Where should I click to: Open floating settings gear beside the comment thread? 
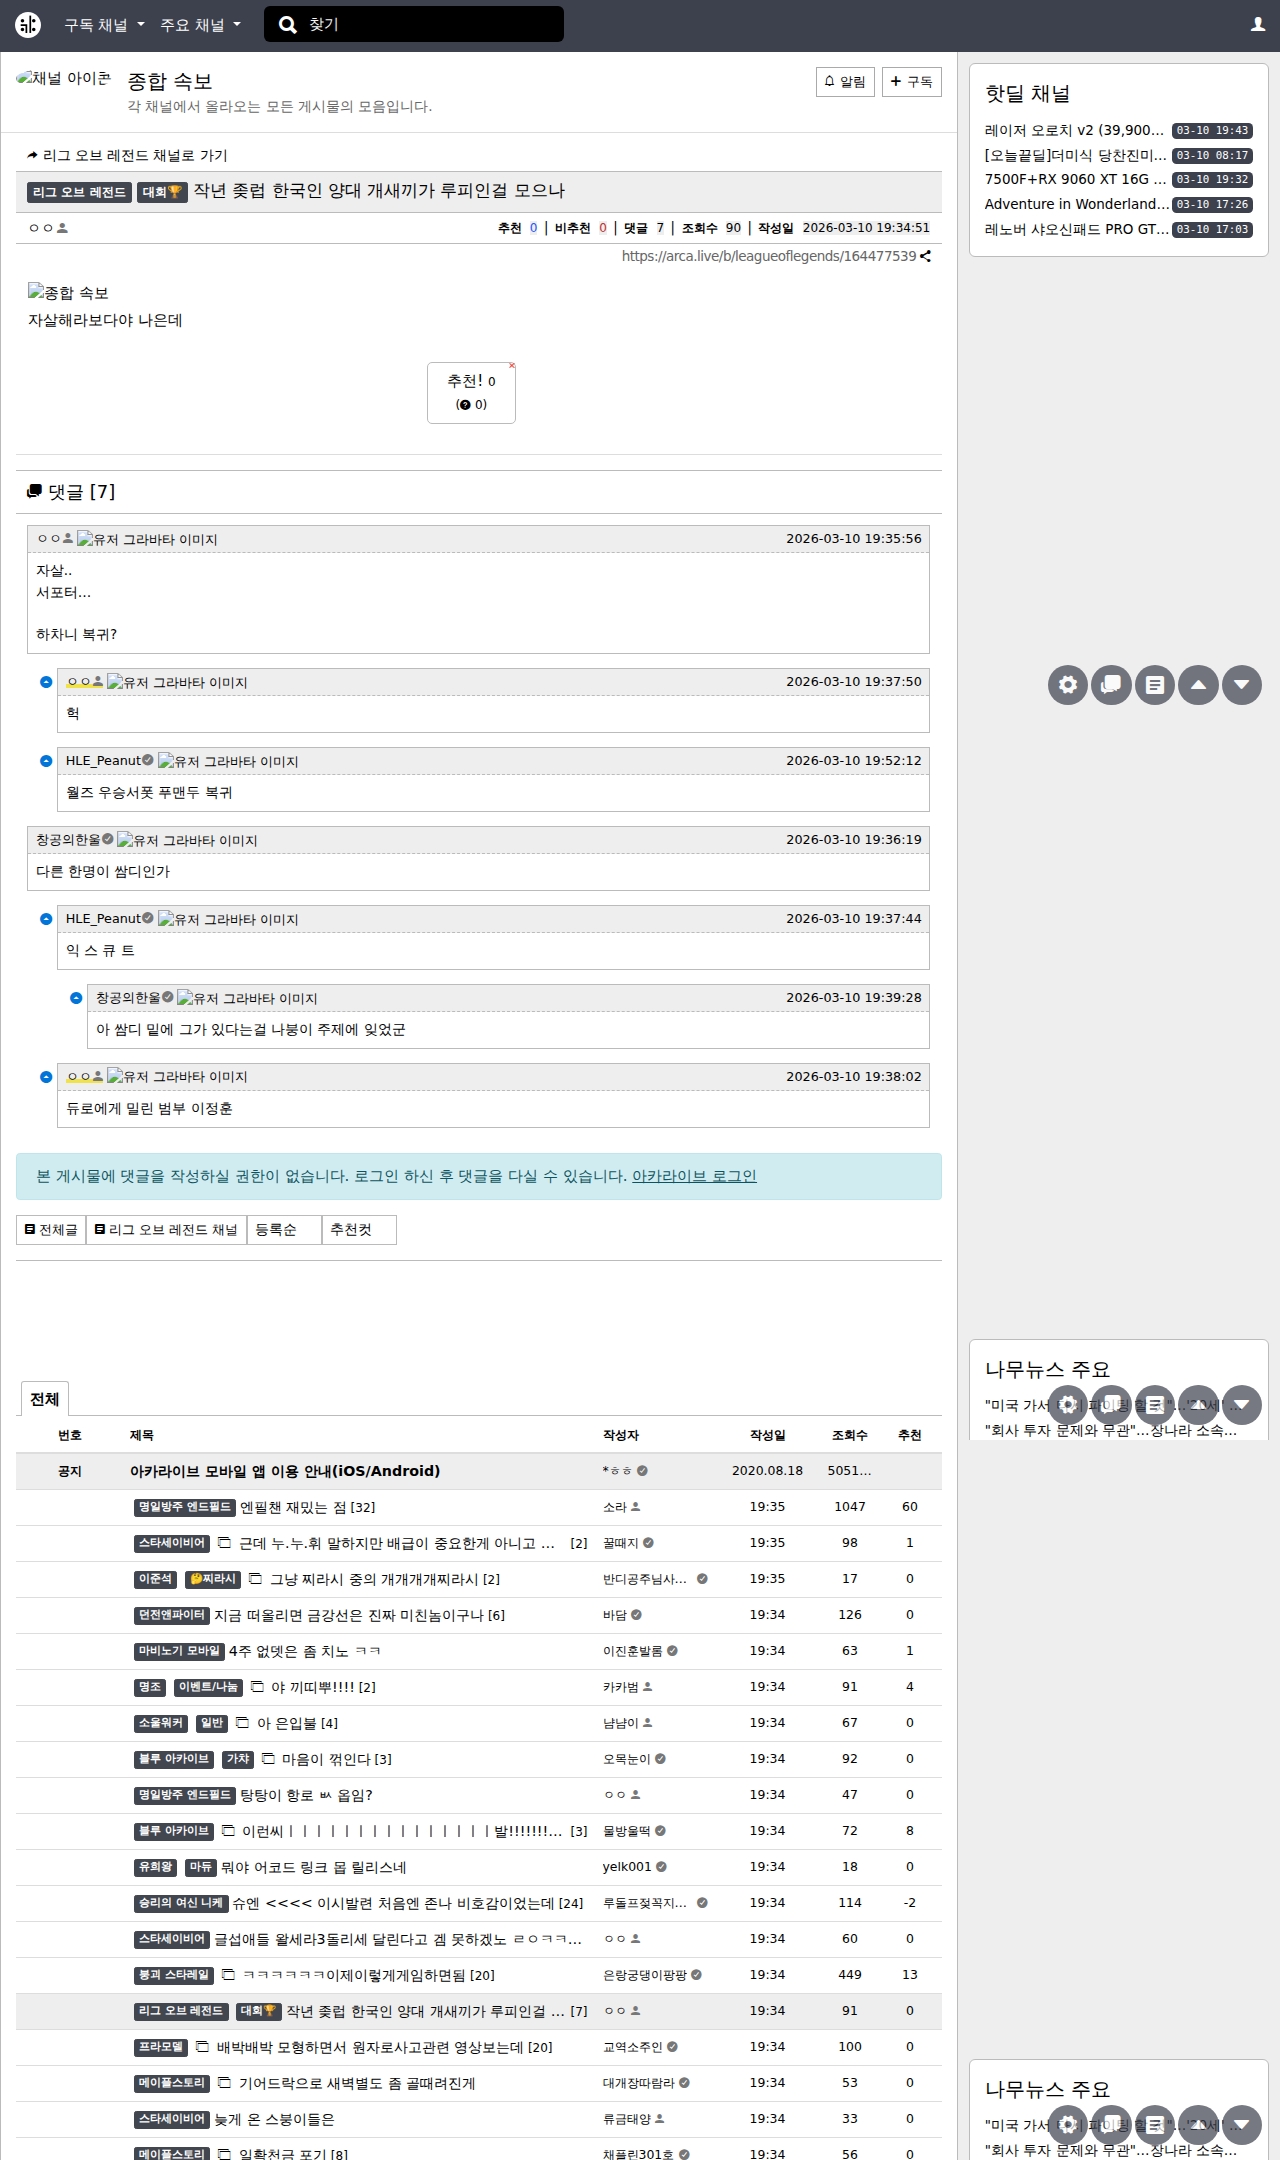1068,685
